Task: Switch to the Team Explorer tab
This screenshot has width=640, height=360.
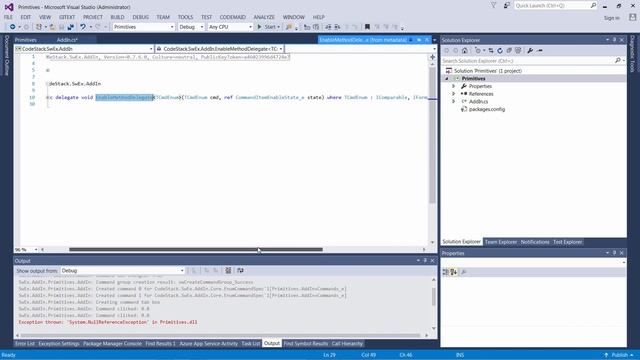Action: coord(501,242)
